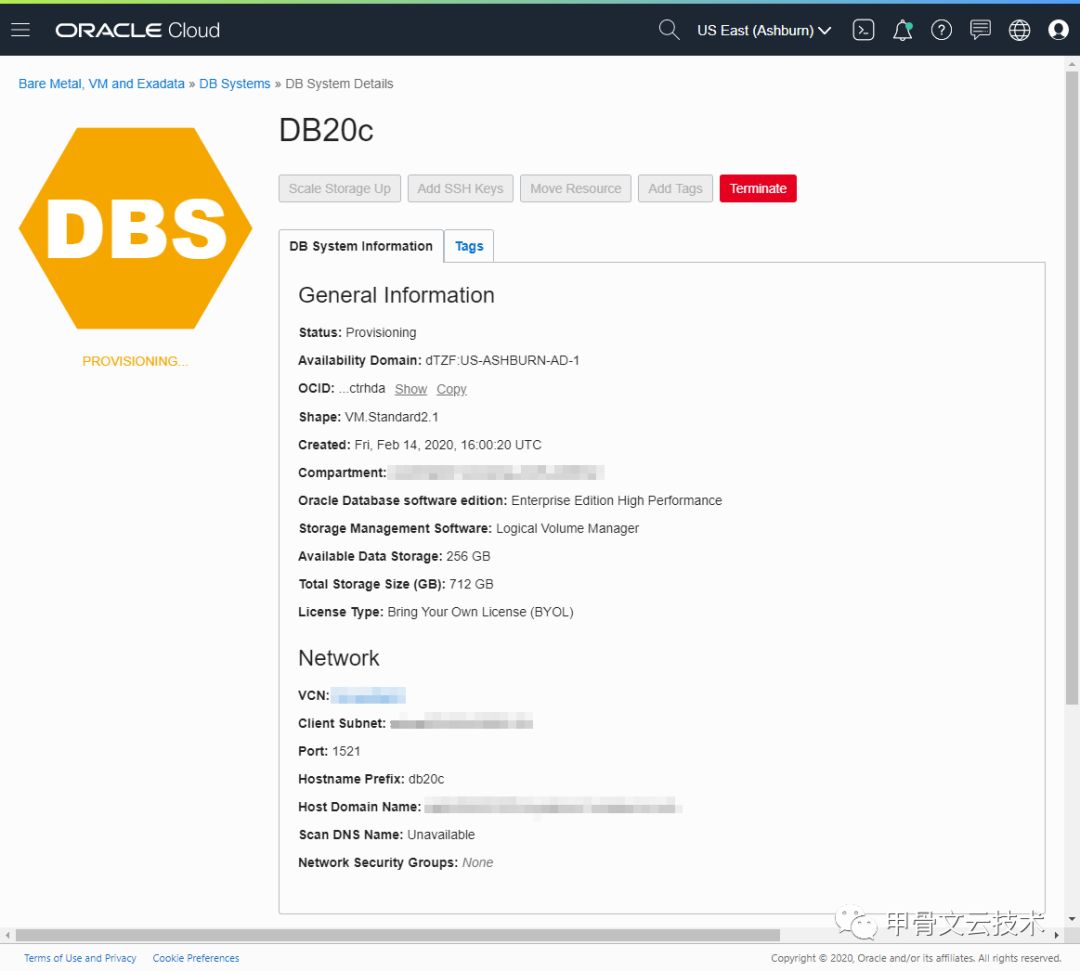Click the hostname prefix db20c
The image size is (1080, 971).
[426, 780]
